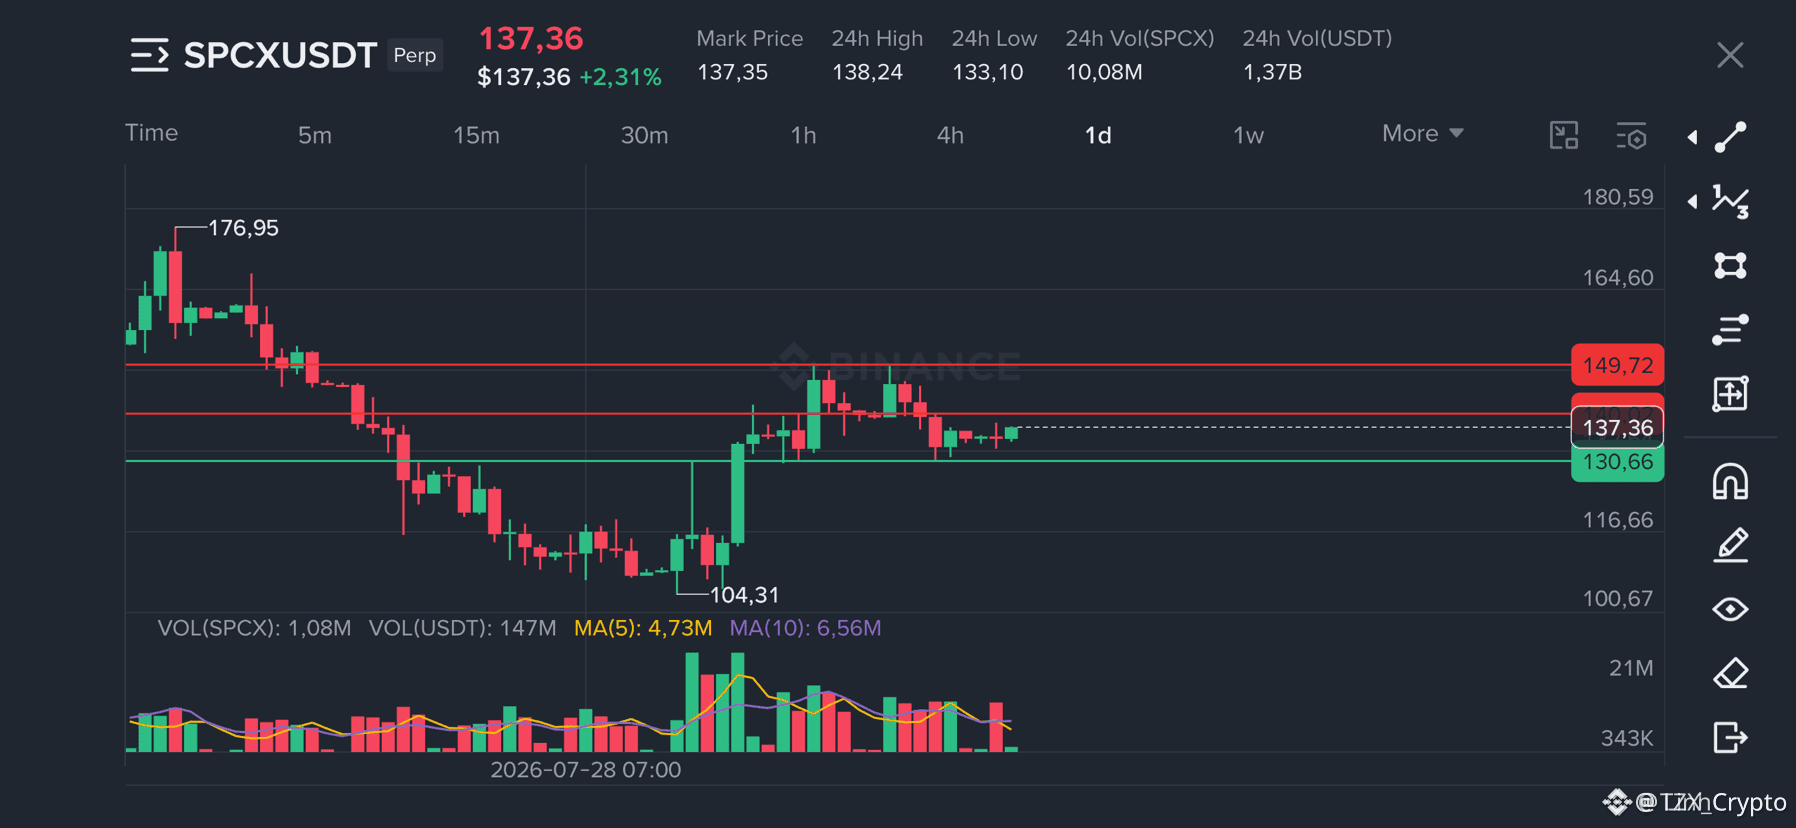Click the collapse chart layout icon
1796x828 pixels.
(x=1564, y=135)
